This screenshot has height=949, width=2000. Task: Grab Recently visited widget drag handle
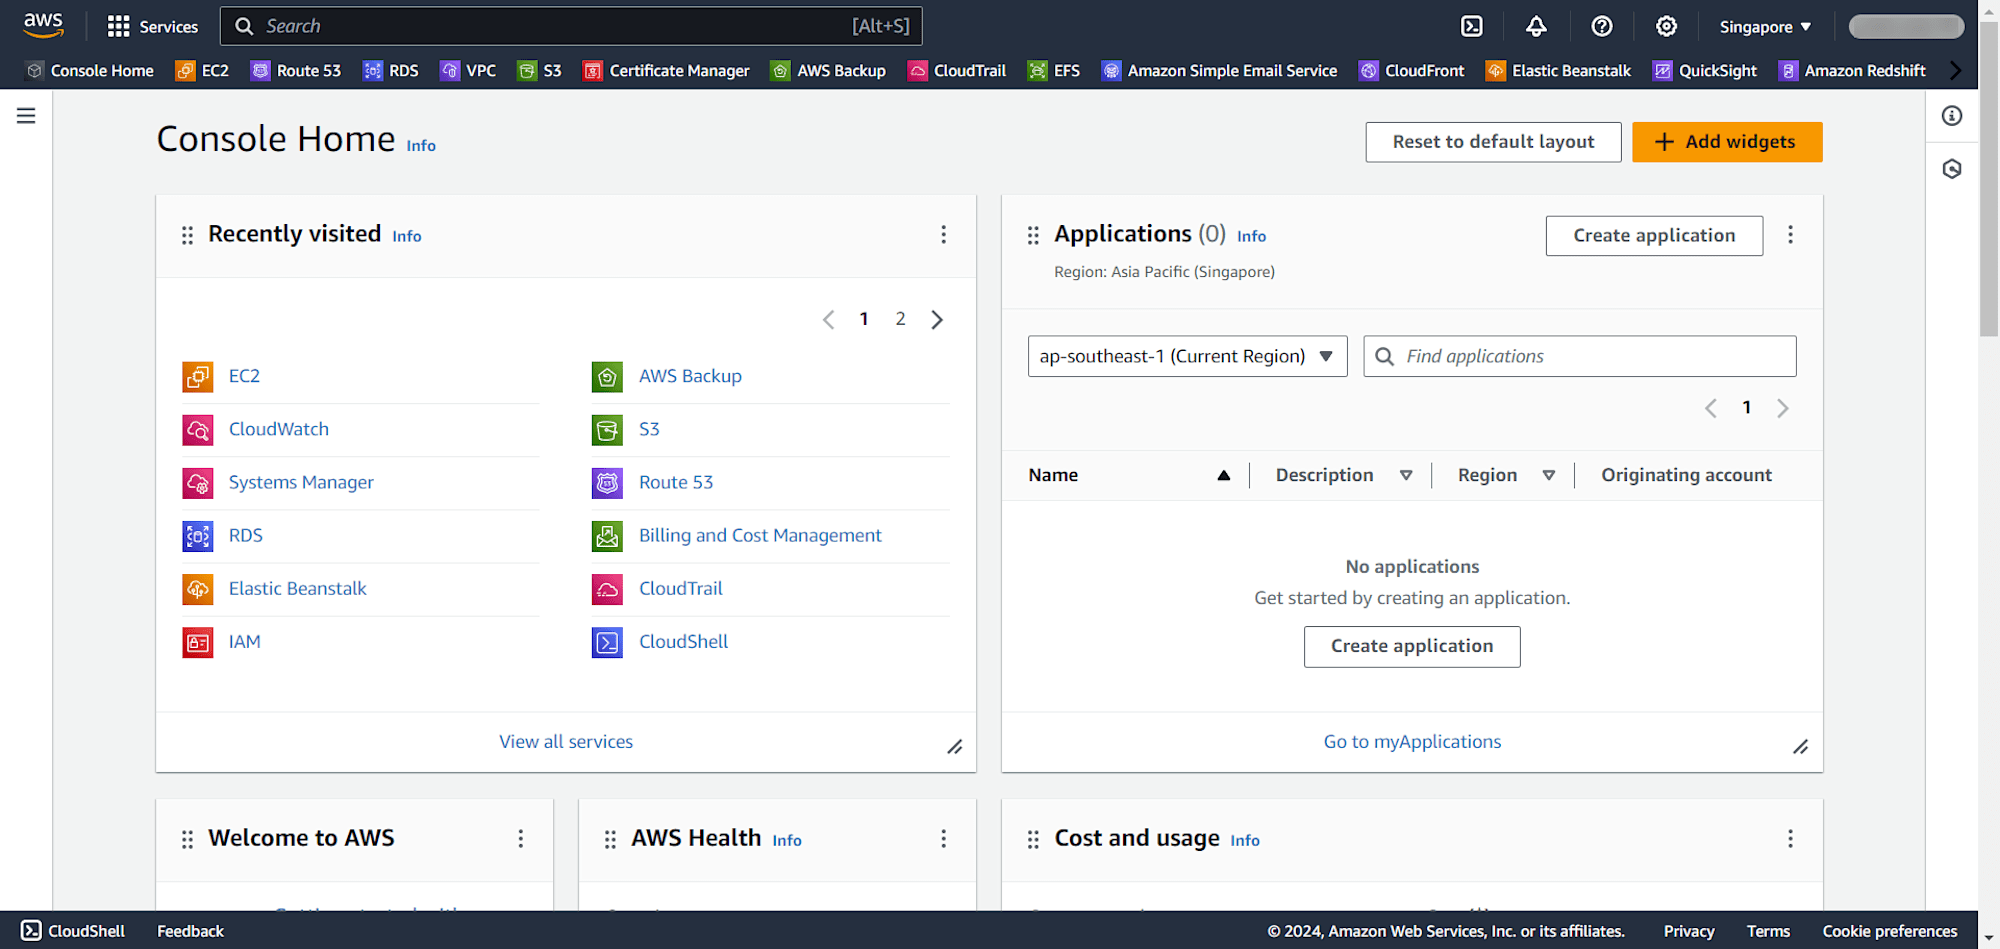(x=187, y=235)
